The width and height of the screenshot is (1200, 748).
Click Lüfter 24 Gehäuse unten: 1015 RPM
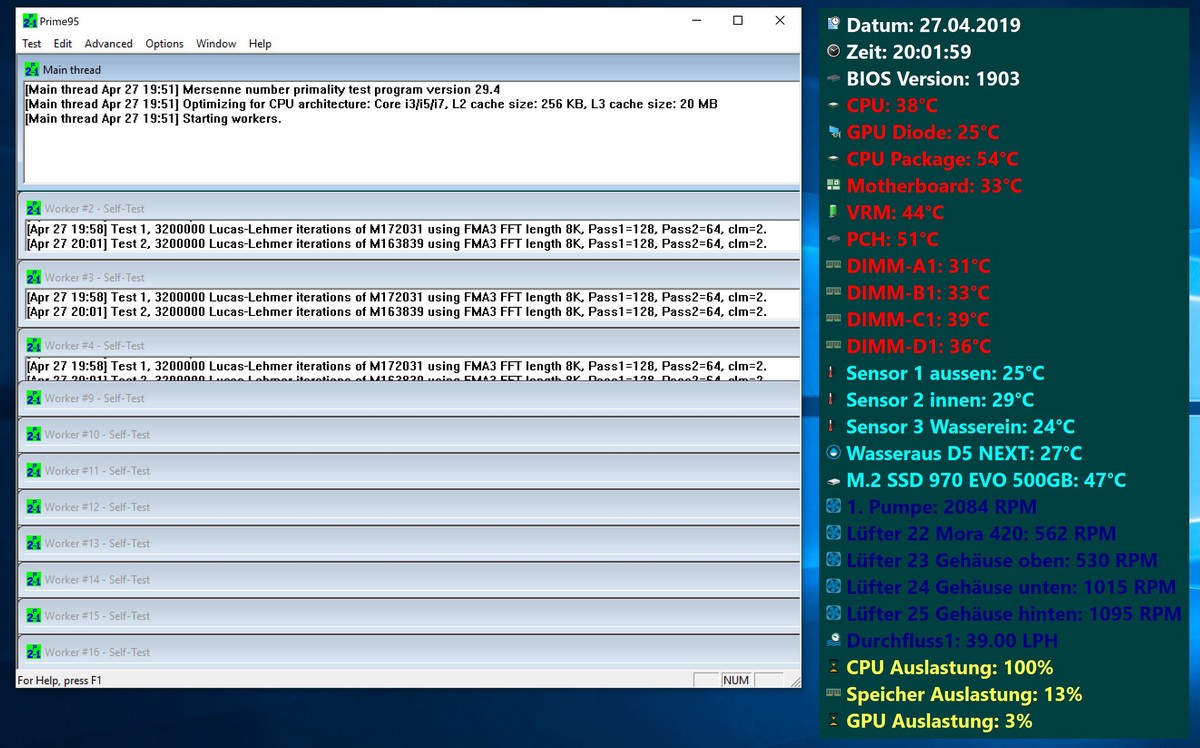click(x=1011, y=587)
